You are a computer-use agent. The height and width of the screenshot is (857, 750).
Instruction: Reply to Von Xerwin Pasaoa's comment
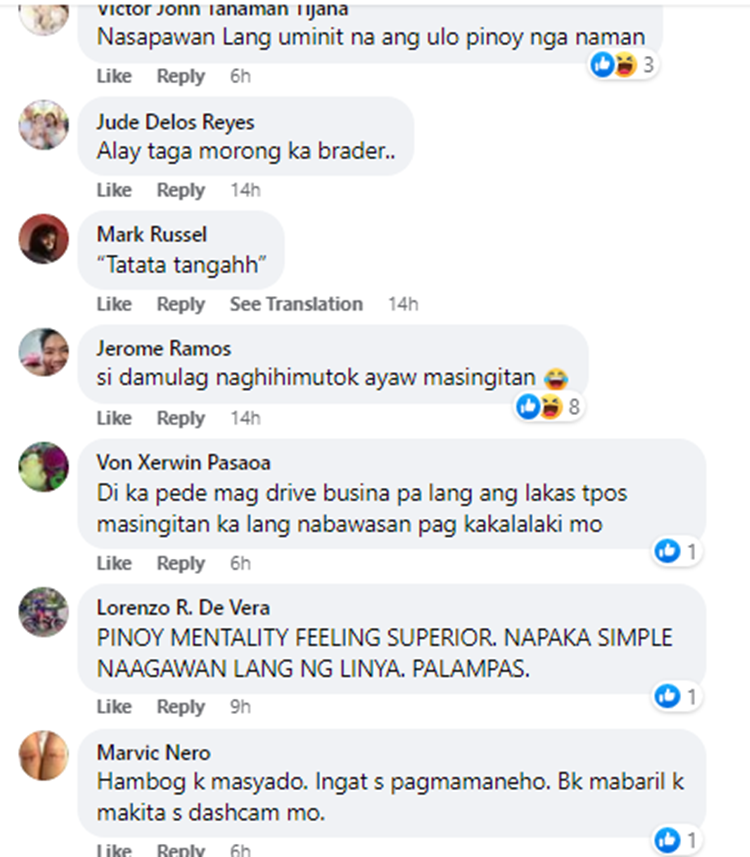(181, 563)
